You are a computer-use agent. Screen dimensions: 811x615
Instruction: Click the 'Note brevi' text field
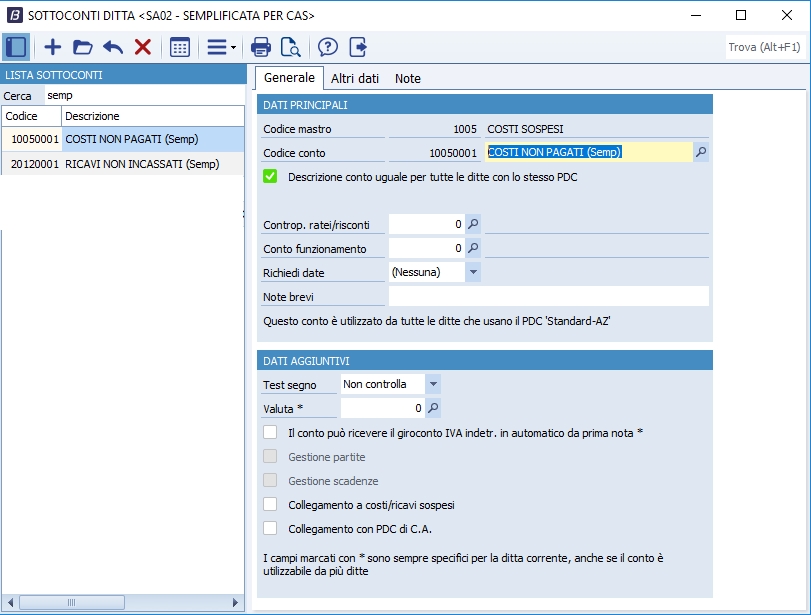[548, 296]
